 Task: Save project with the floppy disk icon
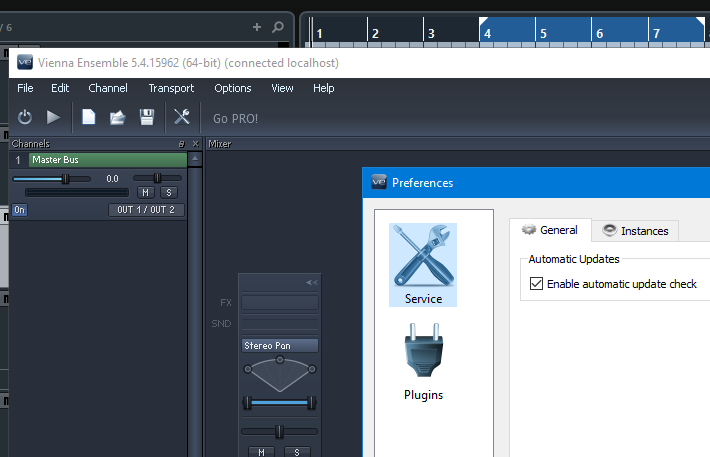[x=147, y=118]
